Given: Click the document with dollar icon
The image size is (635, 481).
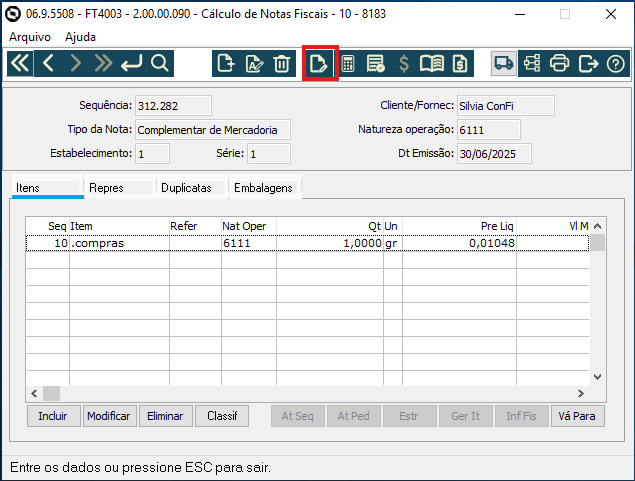Looking at the screenshot, I should point(460,64).
